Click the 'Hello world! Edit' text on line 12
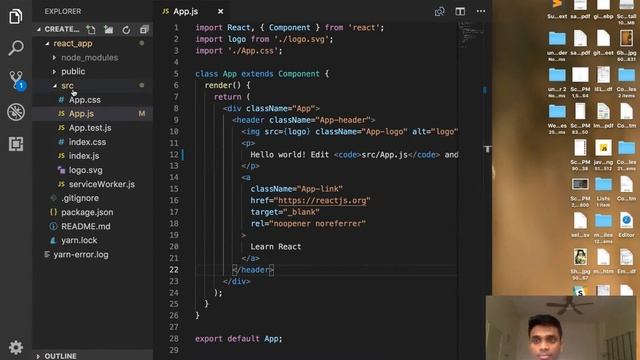Screen dimensions: 640x360 (x=289, y=155)
